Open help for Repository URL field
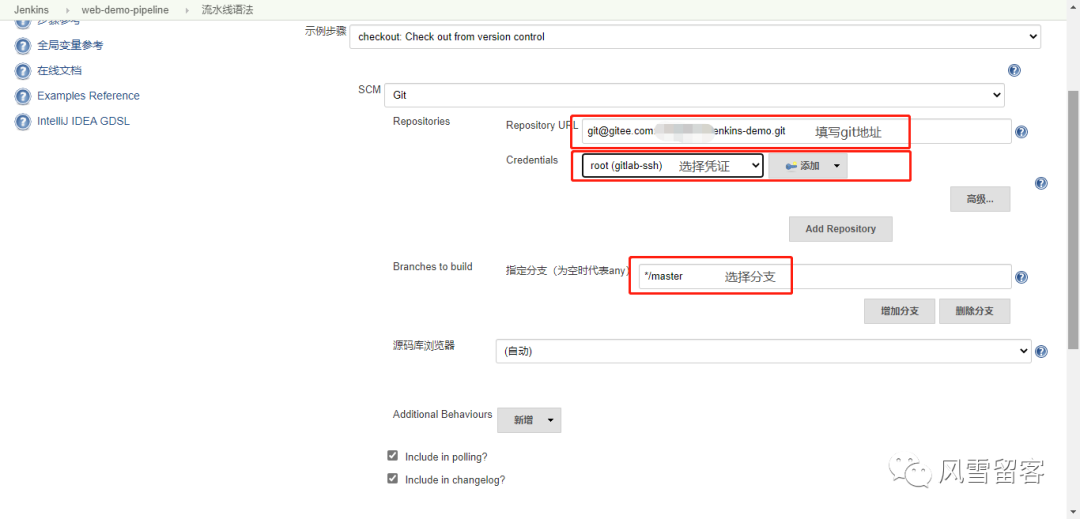 coord(1021,132)
